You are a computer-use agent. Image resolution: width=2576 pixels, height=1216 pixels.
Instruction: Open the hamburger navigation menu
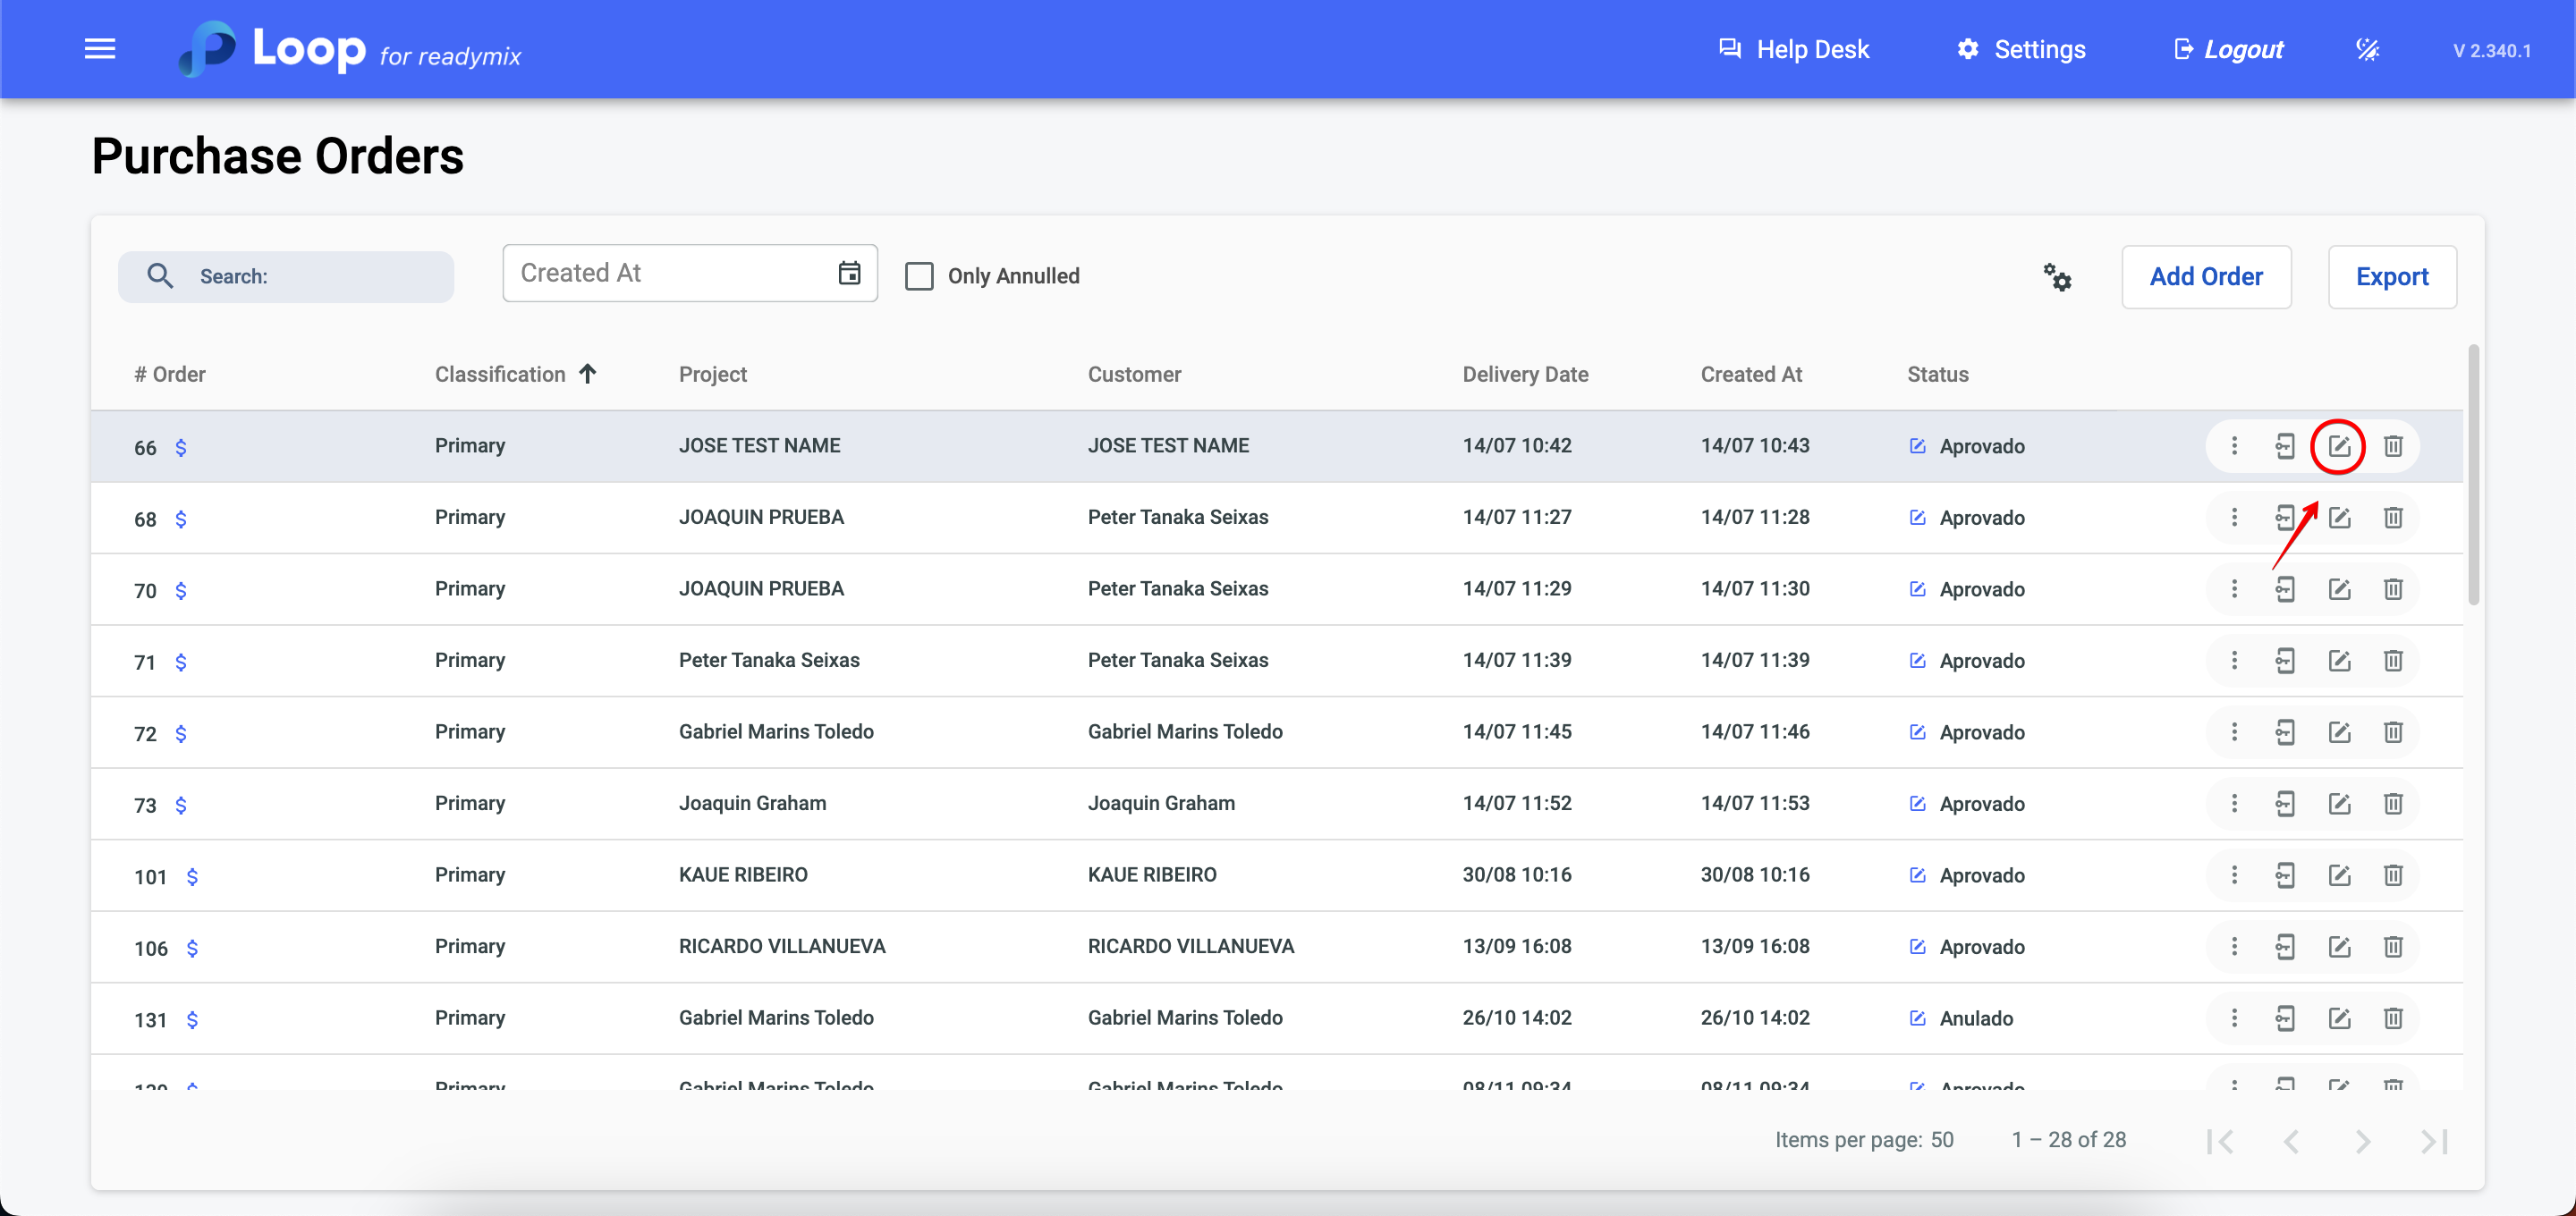pyautogui.click(x=100, y=49)
